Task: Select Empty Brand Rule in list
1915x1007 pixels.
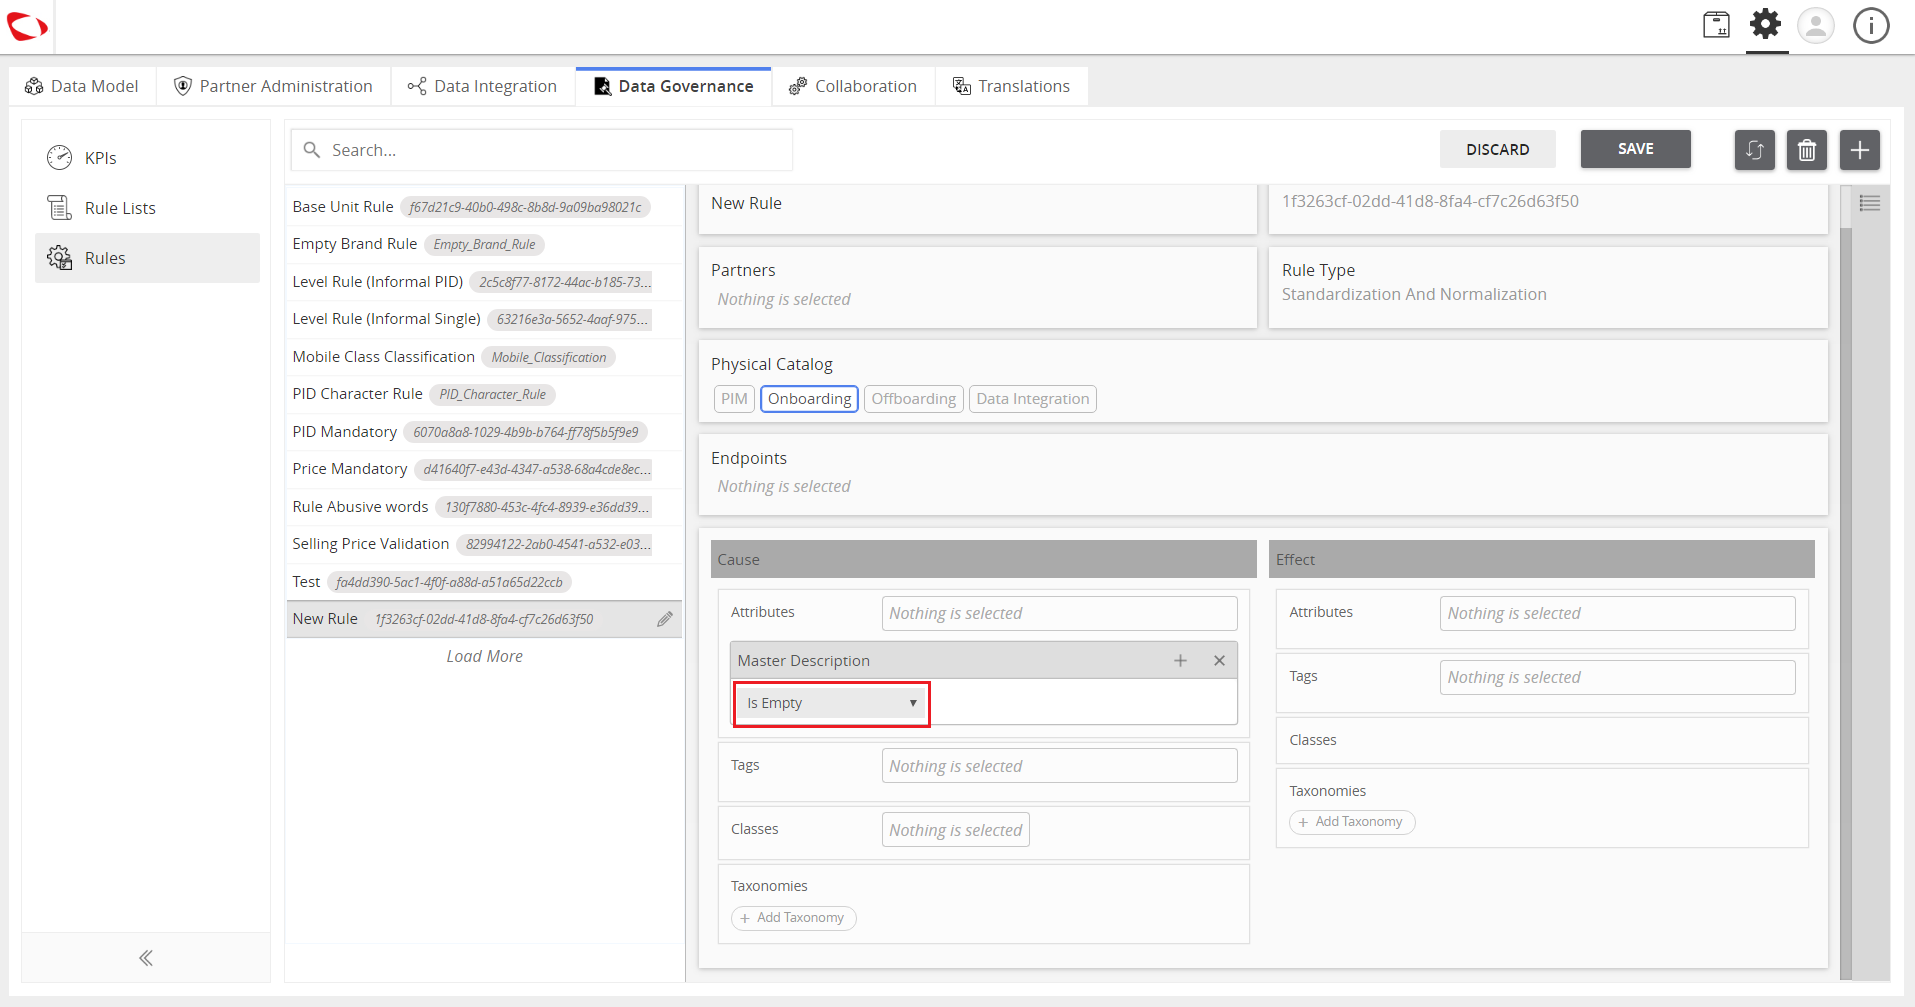Action: click(484, 244)
